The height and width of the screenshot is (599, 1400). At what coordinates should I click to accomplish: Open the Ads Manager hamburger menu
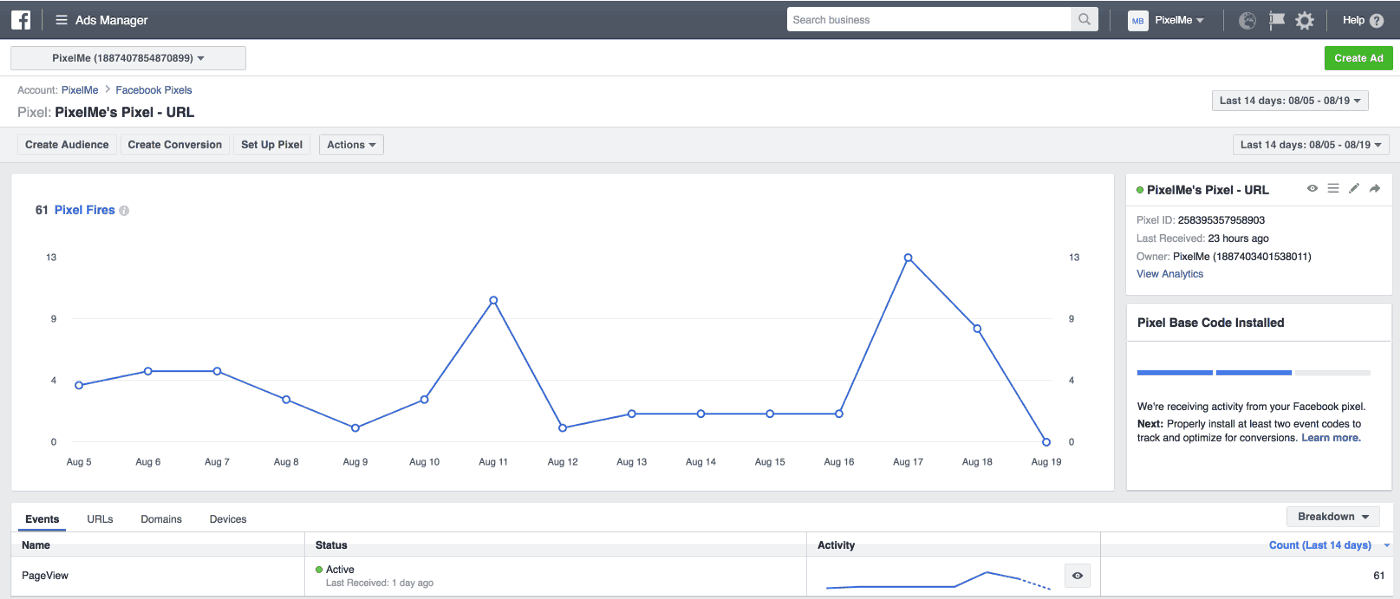tap(62, 20)
